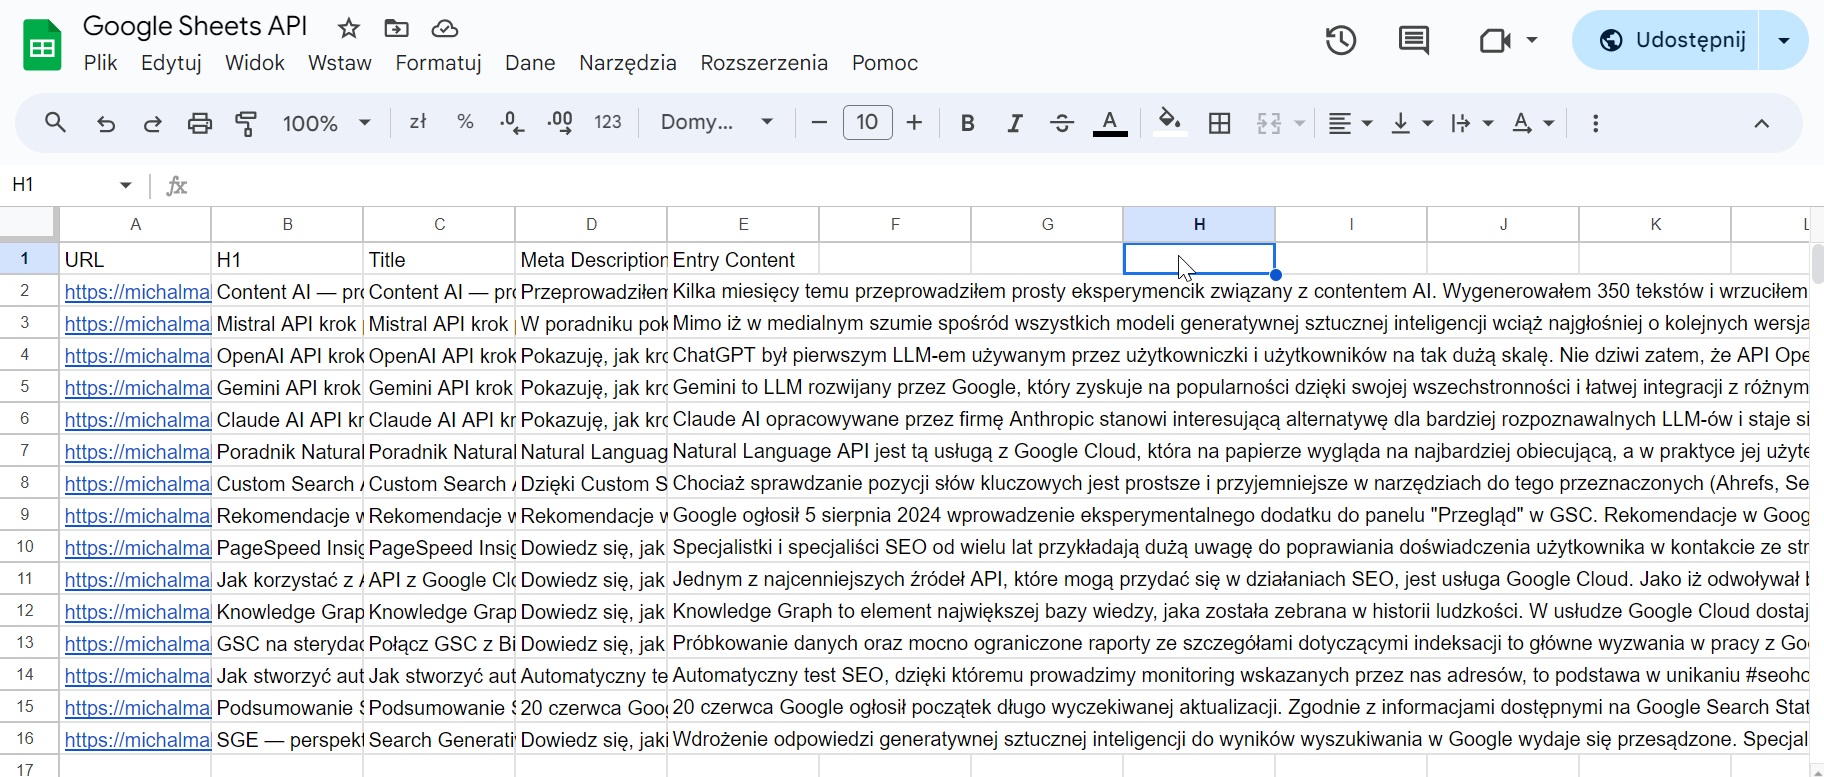Format as percent
This screenshot has height=777, width=1824.
point(465,122)
